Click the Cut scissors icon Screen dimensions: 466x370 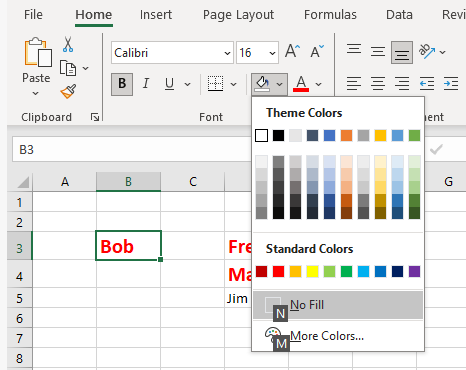coord(68,44)
